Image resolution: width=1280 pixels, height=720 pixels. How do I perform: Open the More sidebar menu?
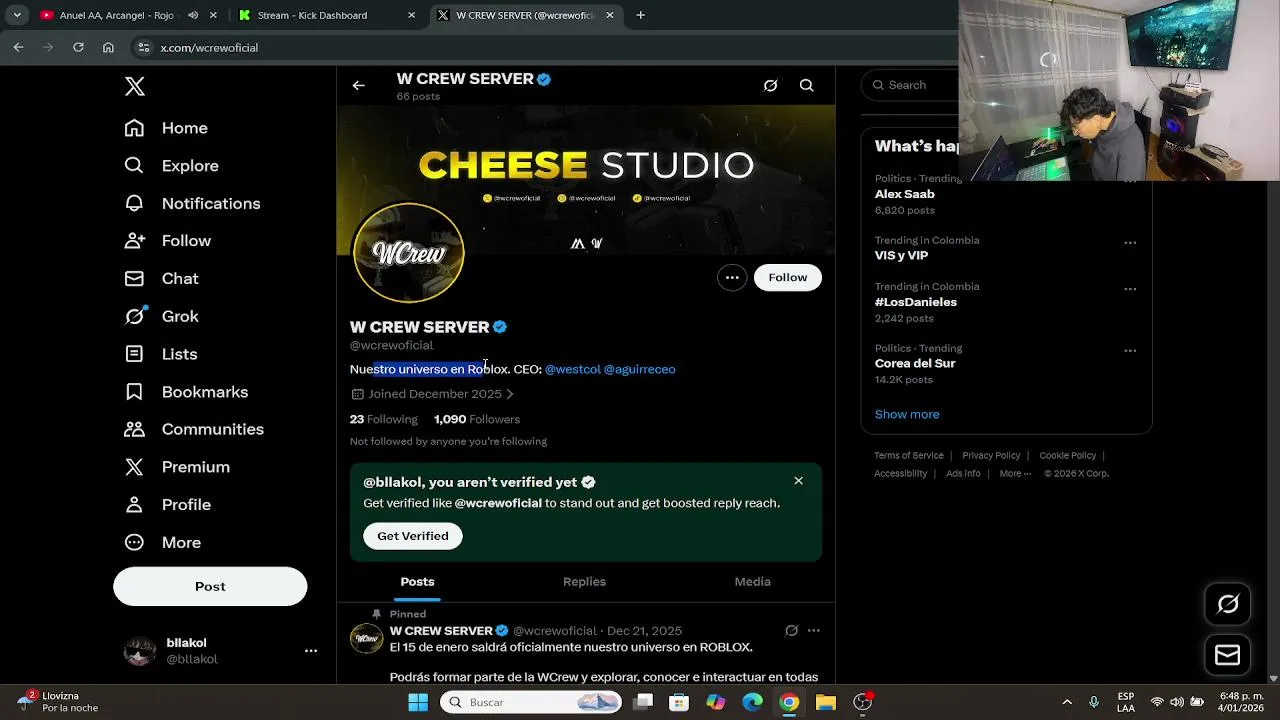(162, 542)
